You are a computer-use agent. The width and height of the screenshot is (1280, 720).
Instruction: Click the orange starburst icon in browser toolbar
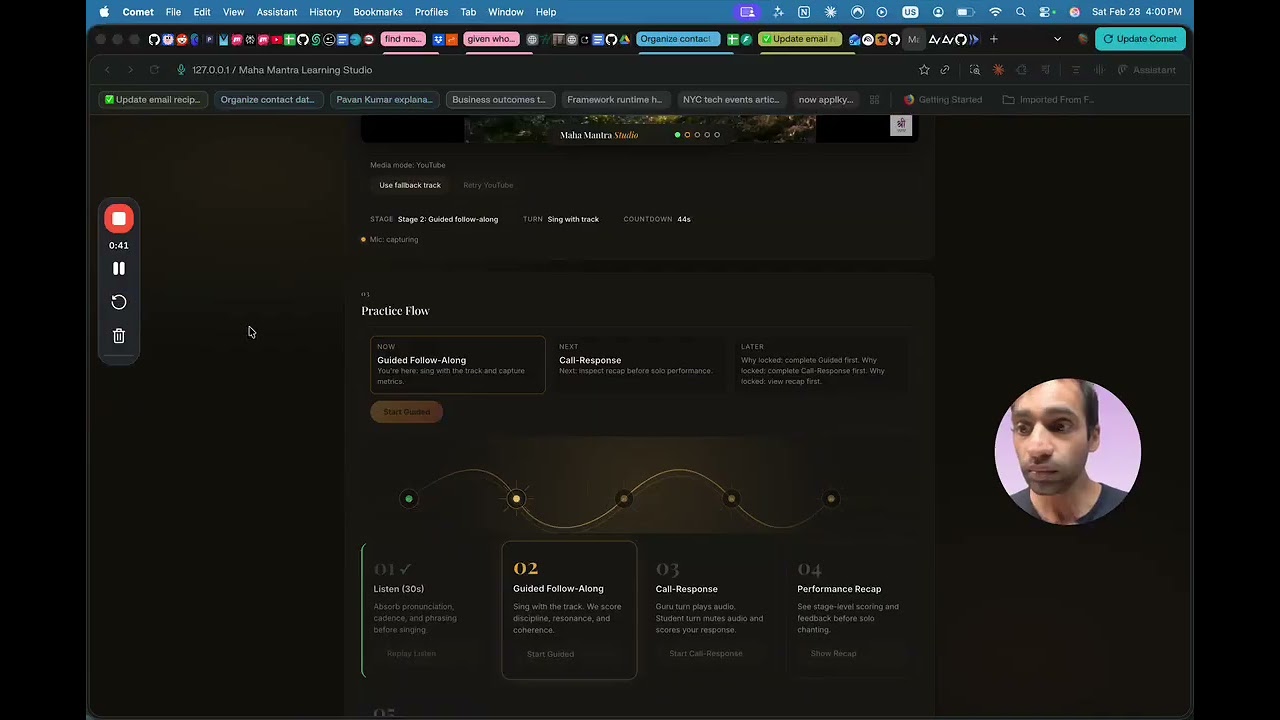(x=998, y=70)
